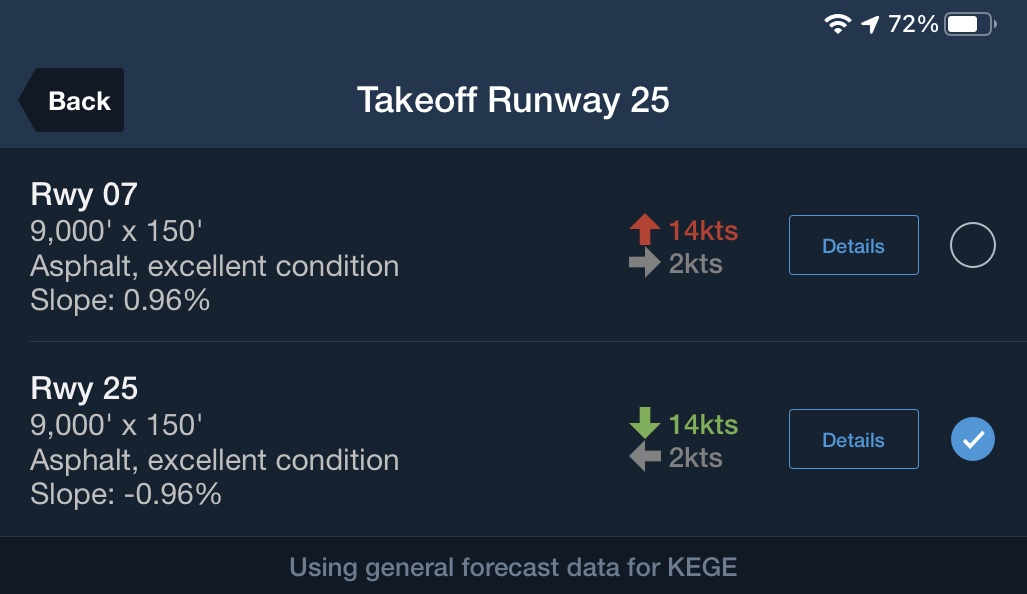Tap the location services arrow icon
The width and height of the screenshot is (1027, 594).
coord(870,24)
